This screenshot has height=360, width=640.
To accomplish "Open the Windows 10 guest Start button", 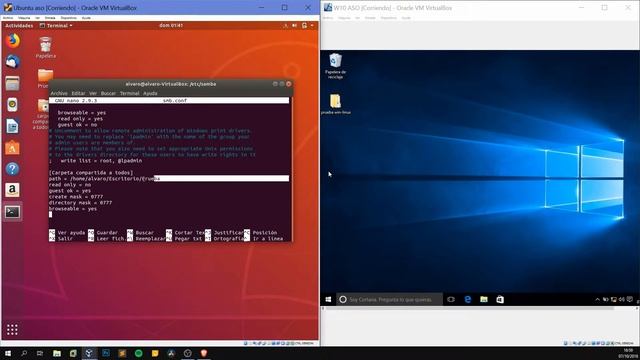I will pyautogui.click(x=328, y=299).
